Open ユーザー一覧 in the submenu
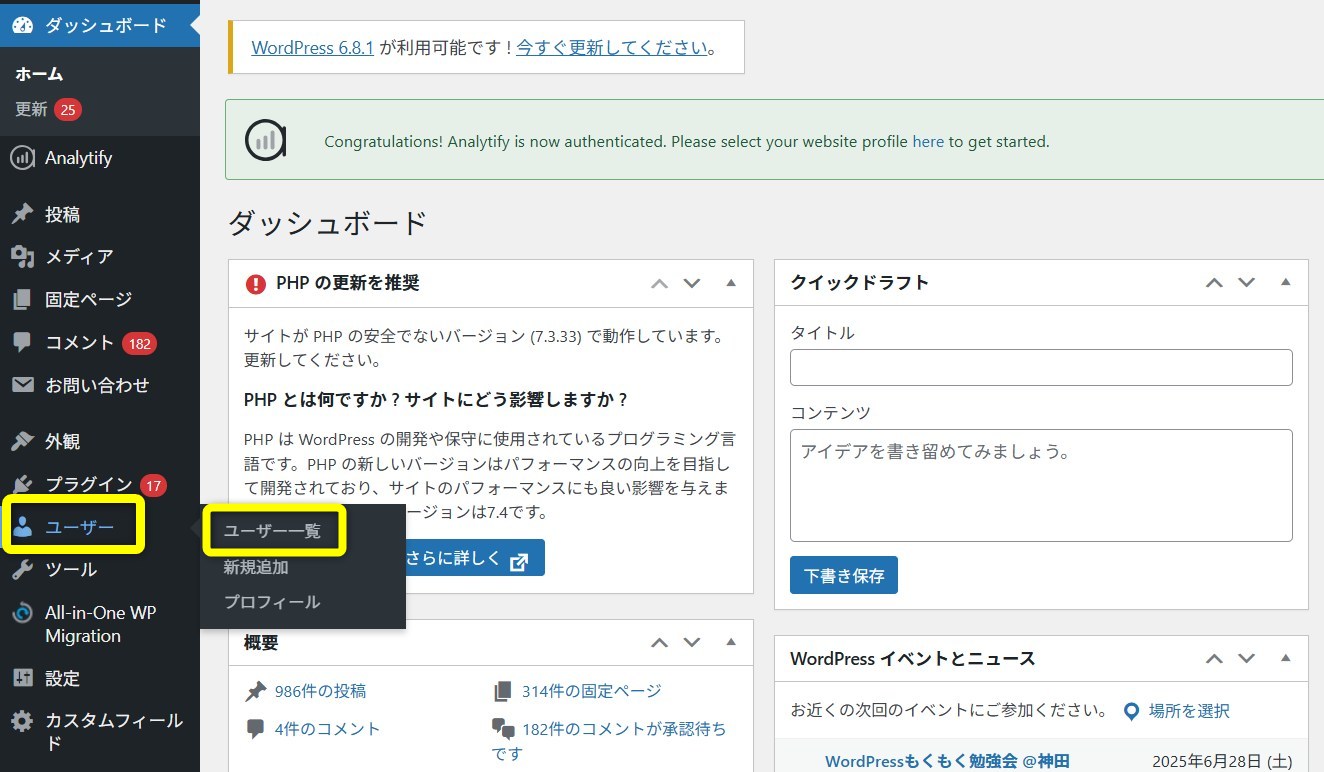1324x772 pixels. pyautogui.click(x=272, y=531)
